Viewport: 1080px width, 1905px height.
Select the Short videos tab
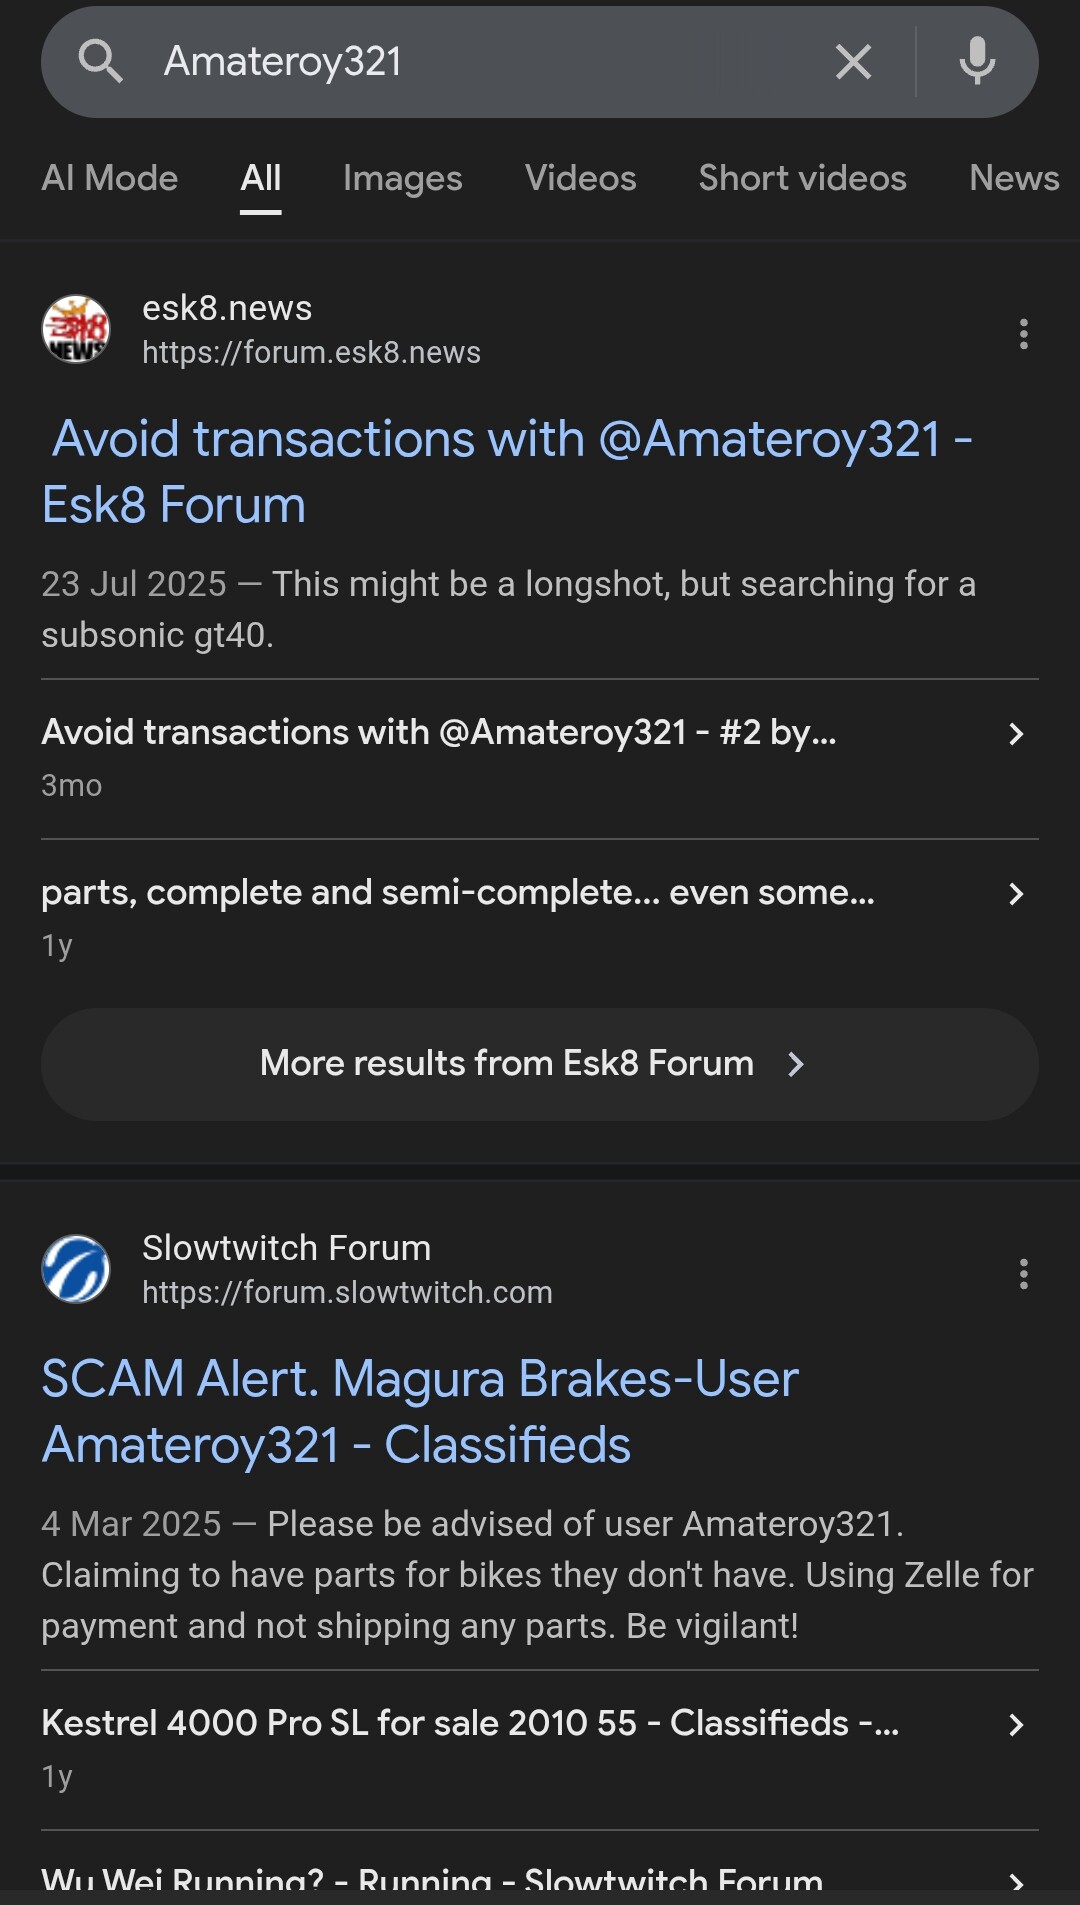802,178
